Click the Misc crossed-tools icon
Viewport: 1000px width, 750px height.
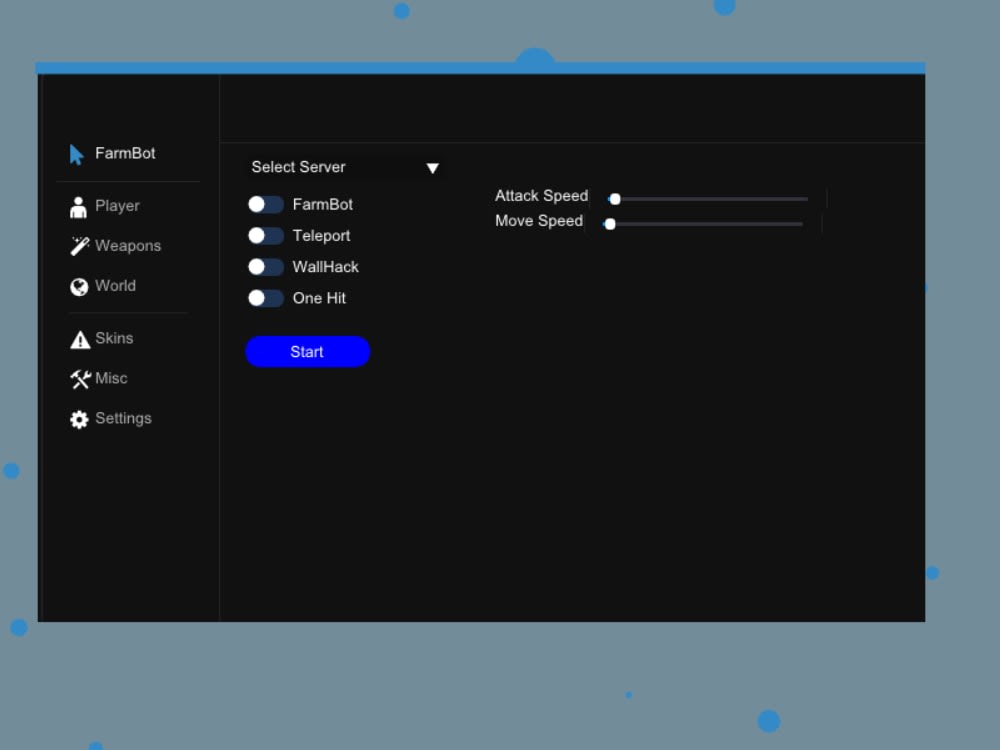point(78,378)
